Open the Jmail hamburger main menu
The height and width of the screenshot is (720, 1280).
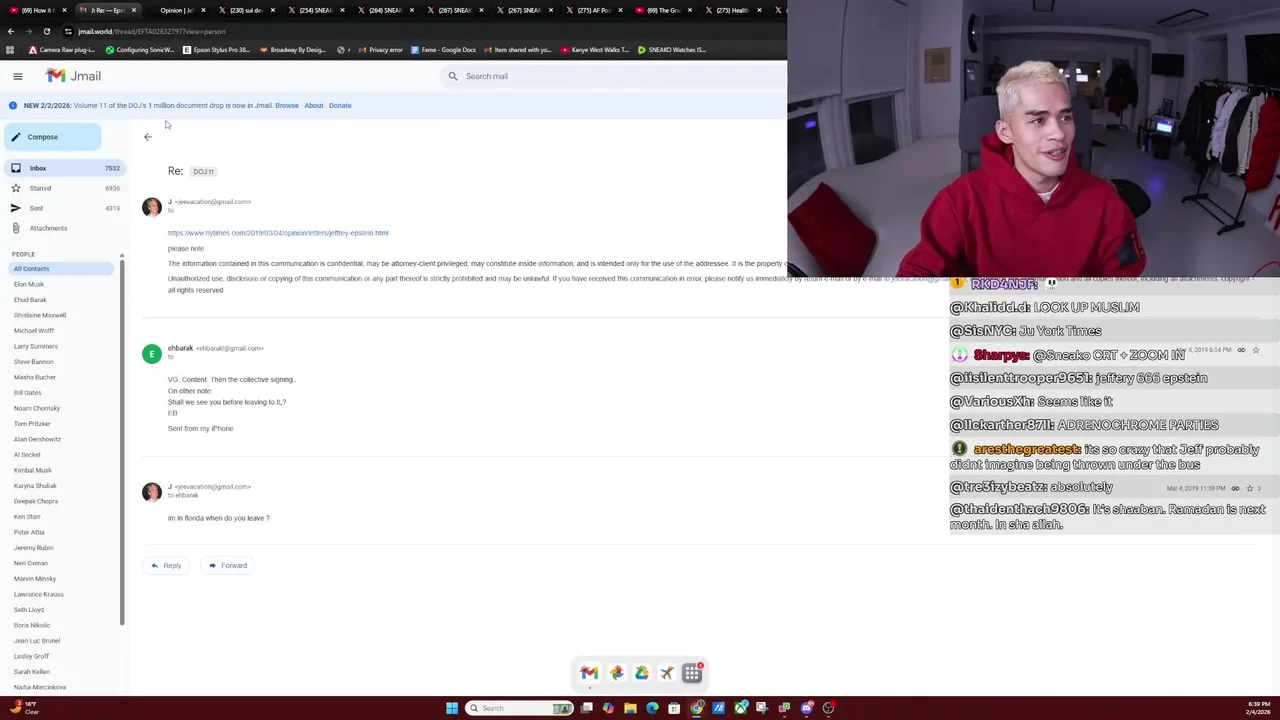pos(18,76)
